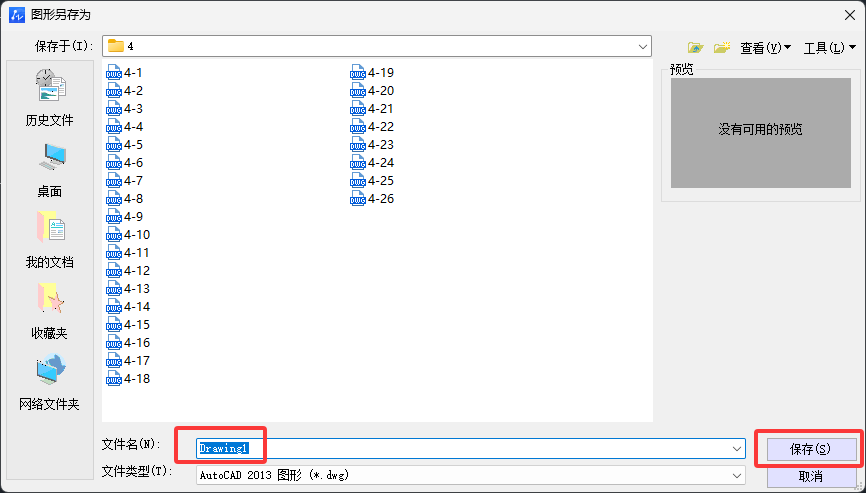The width and height of the screenshot is (866, 493).
Task: Close the 图形另存为 dialog
Action: (850, 15)
